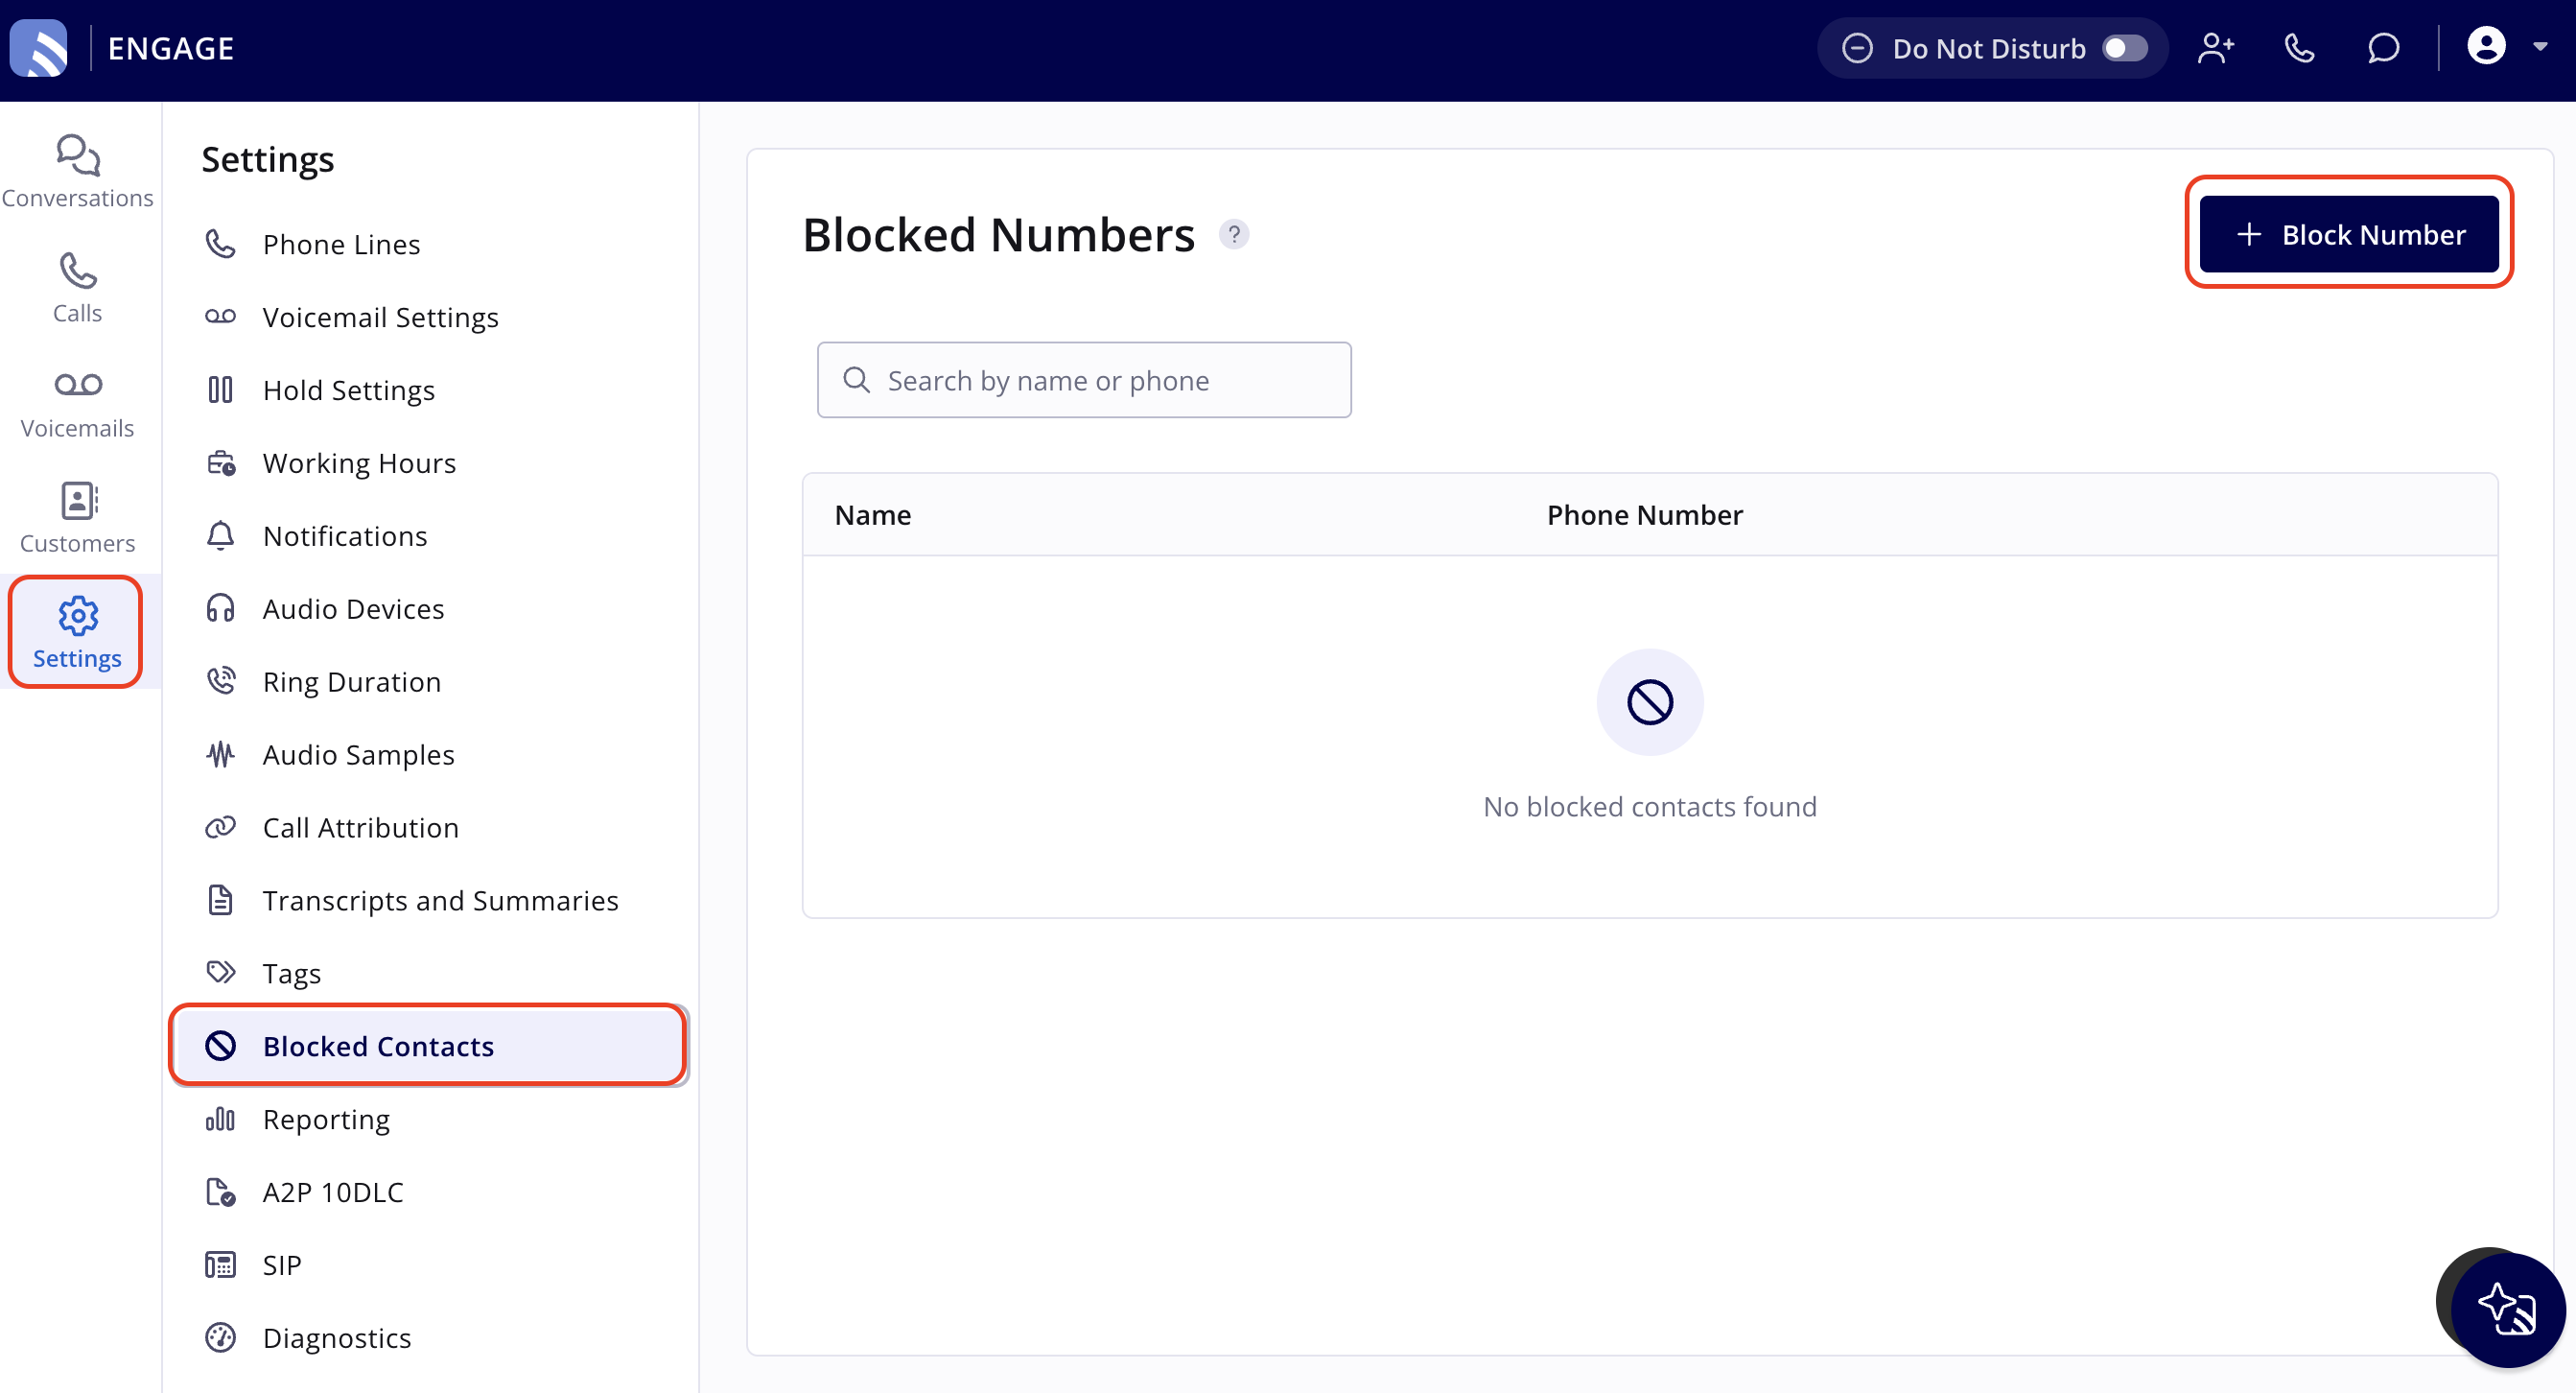
Task: Open Phone Lines settings
Action: (x=430, y=244)
